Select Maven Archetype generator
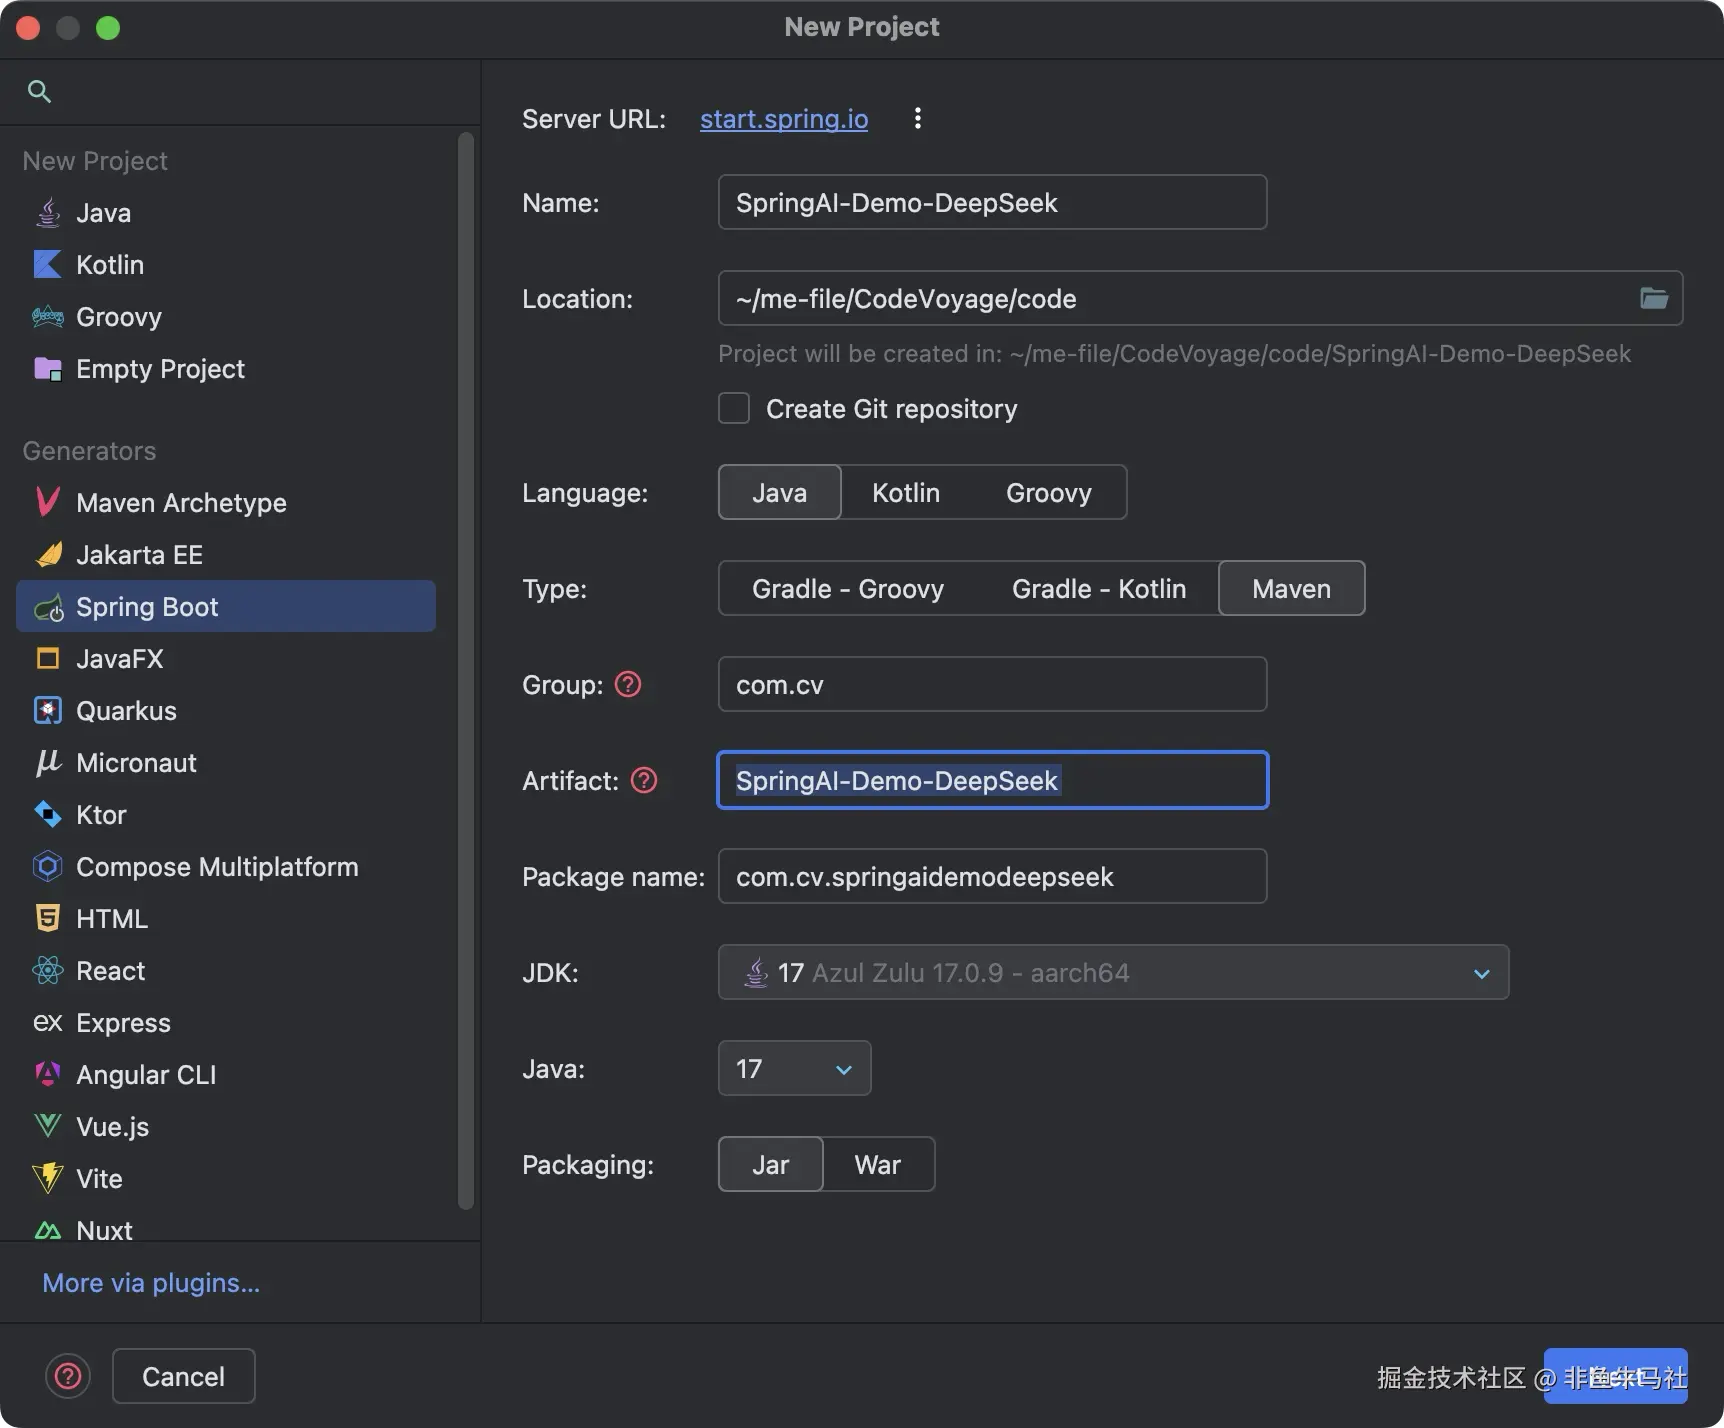 click(x=180, y=503)
